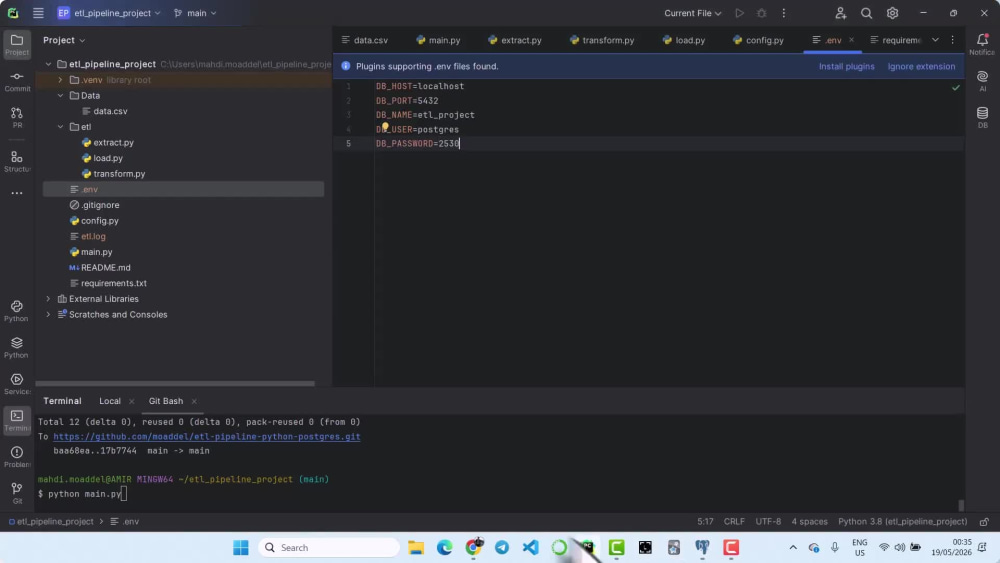Viewport: 1000px width, 563px height.
Task: Click the project tree horizontal scrollbar
Action: coord(175,384)
